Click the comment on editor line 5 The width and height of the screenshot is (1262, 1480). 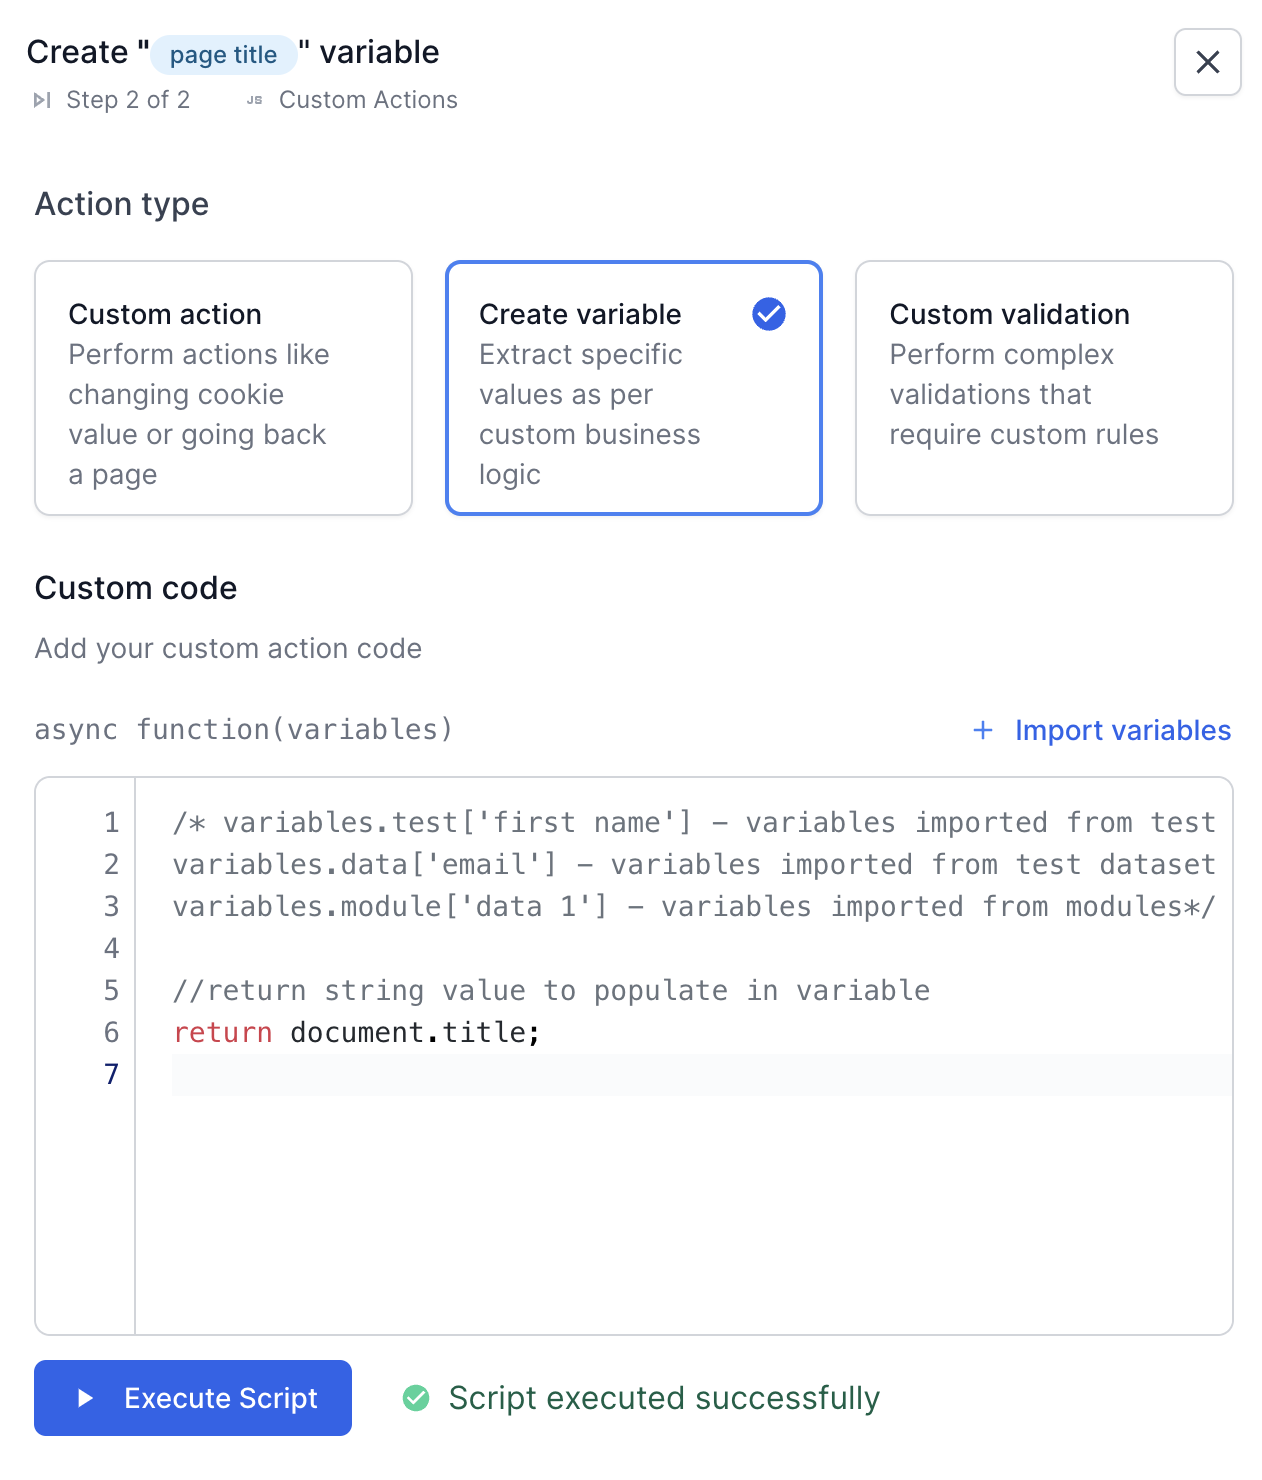point(551,990)
